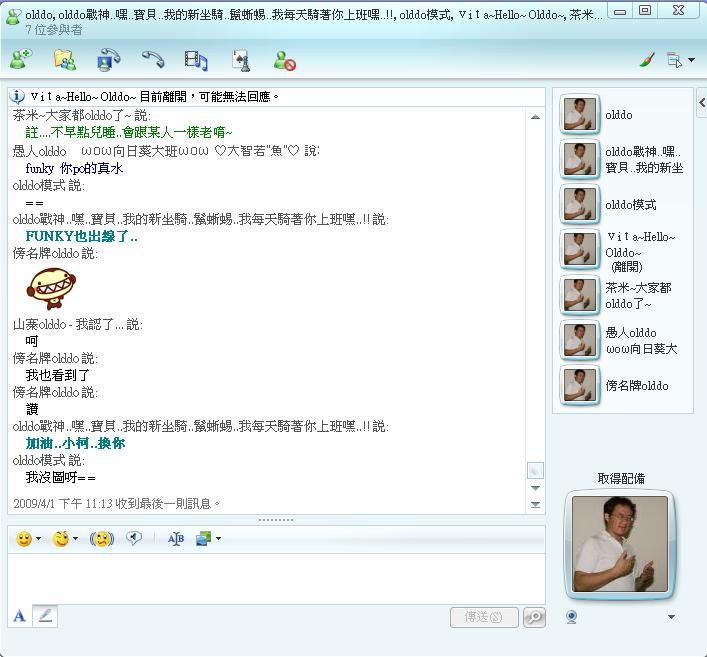The image size is (707, 657).
Task: Expand the emoticon dropdown arrow
Action: (38, 538)
